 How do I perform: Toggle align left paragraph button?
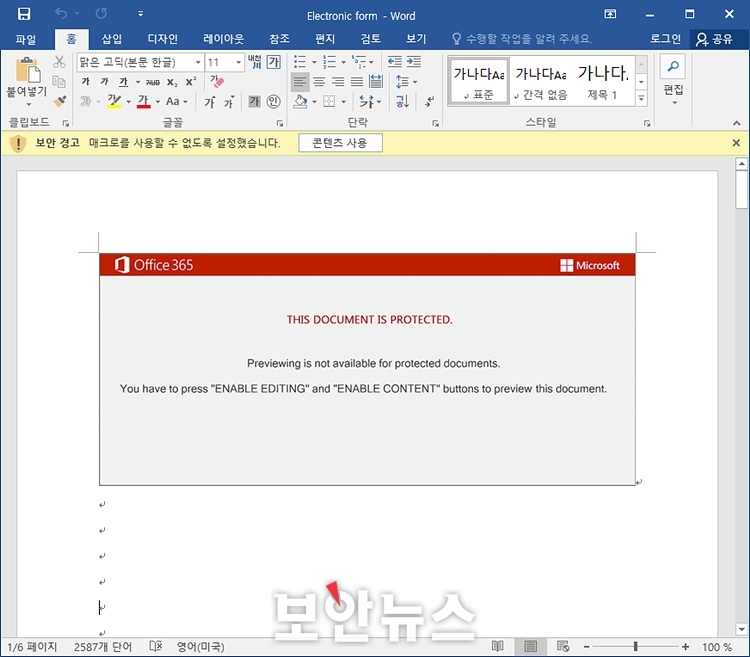point(300,82)
